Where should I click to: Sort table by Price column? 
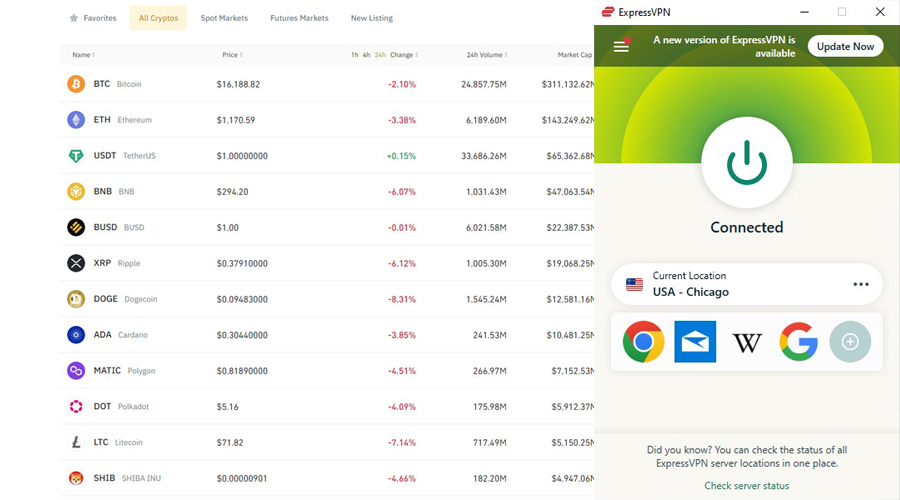point(232,55)
